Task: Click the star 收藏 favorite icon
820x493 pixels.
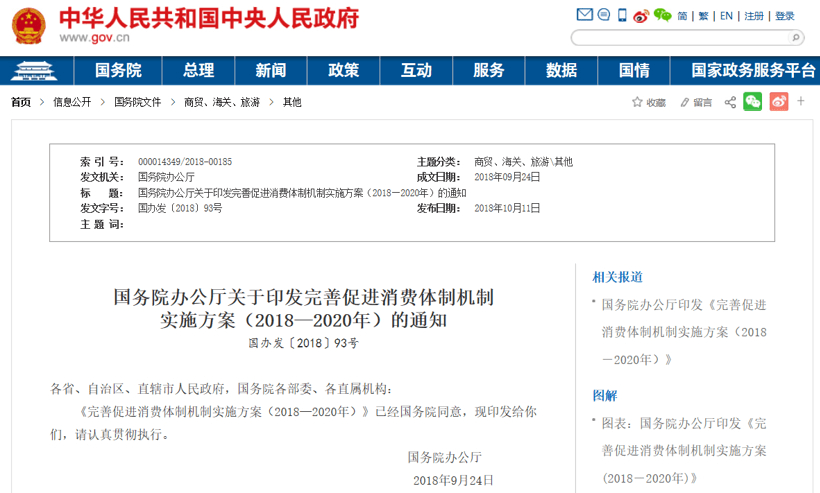Action: [x=648, y=102]
